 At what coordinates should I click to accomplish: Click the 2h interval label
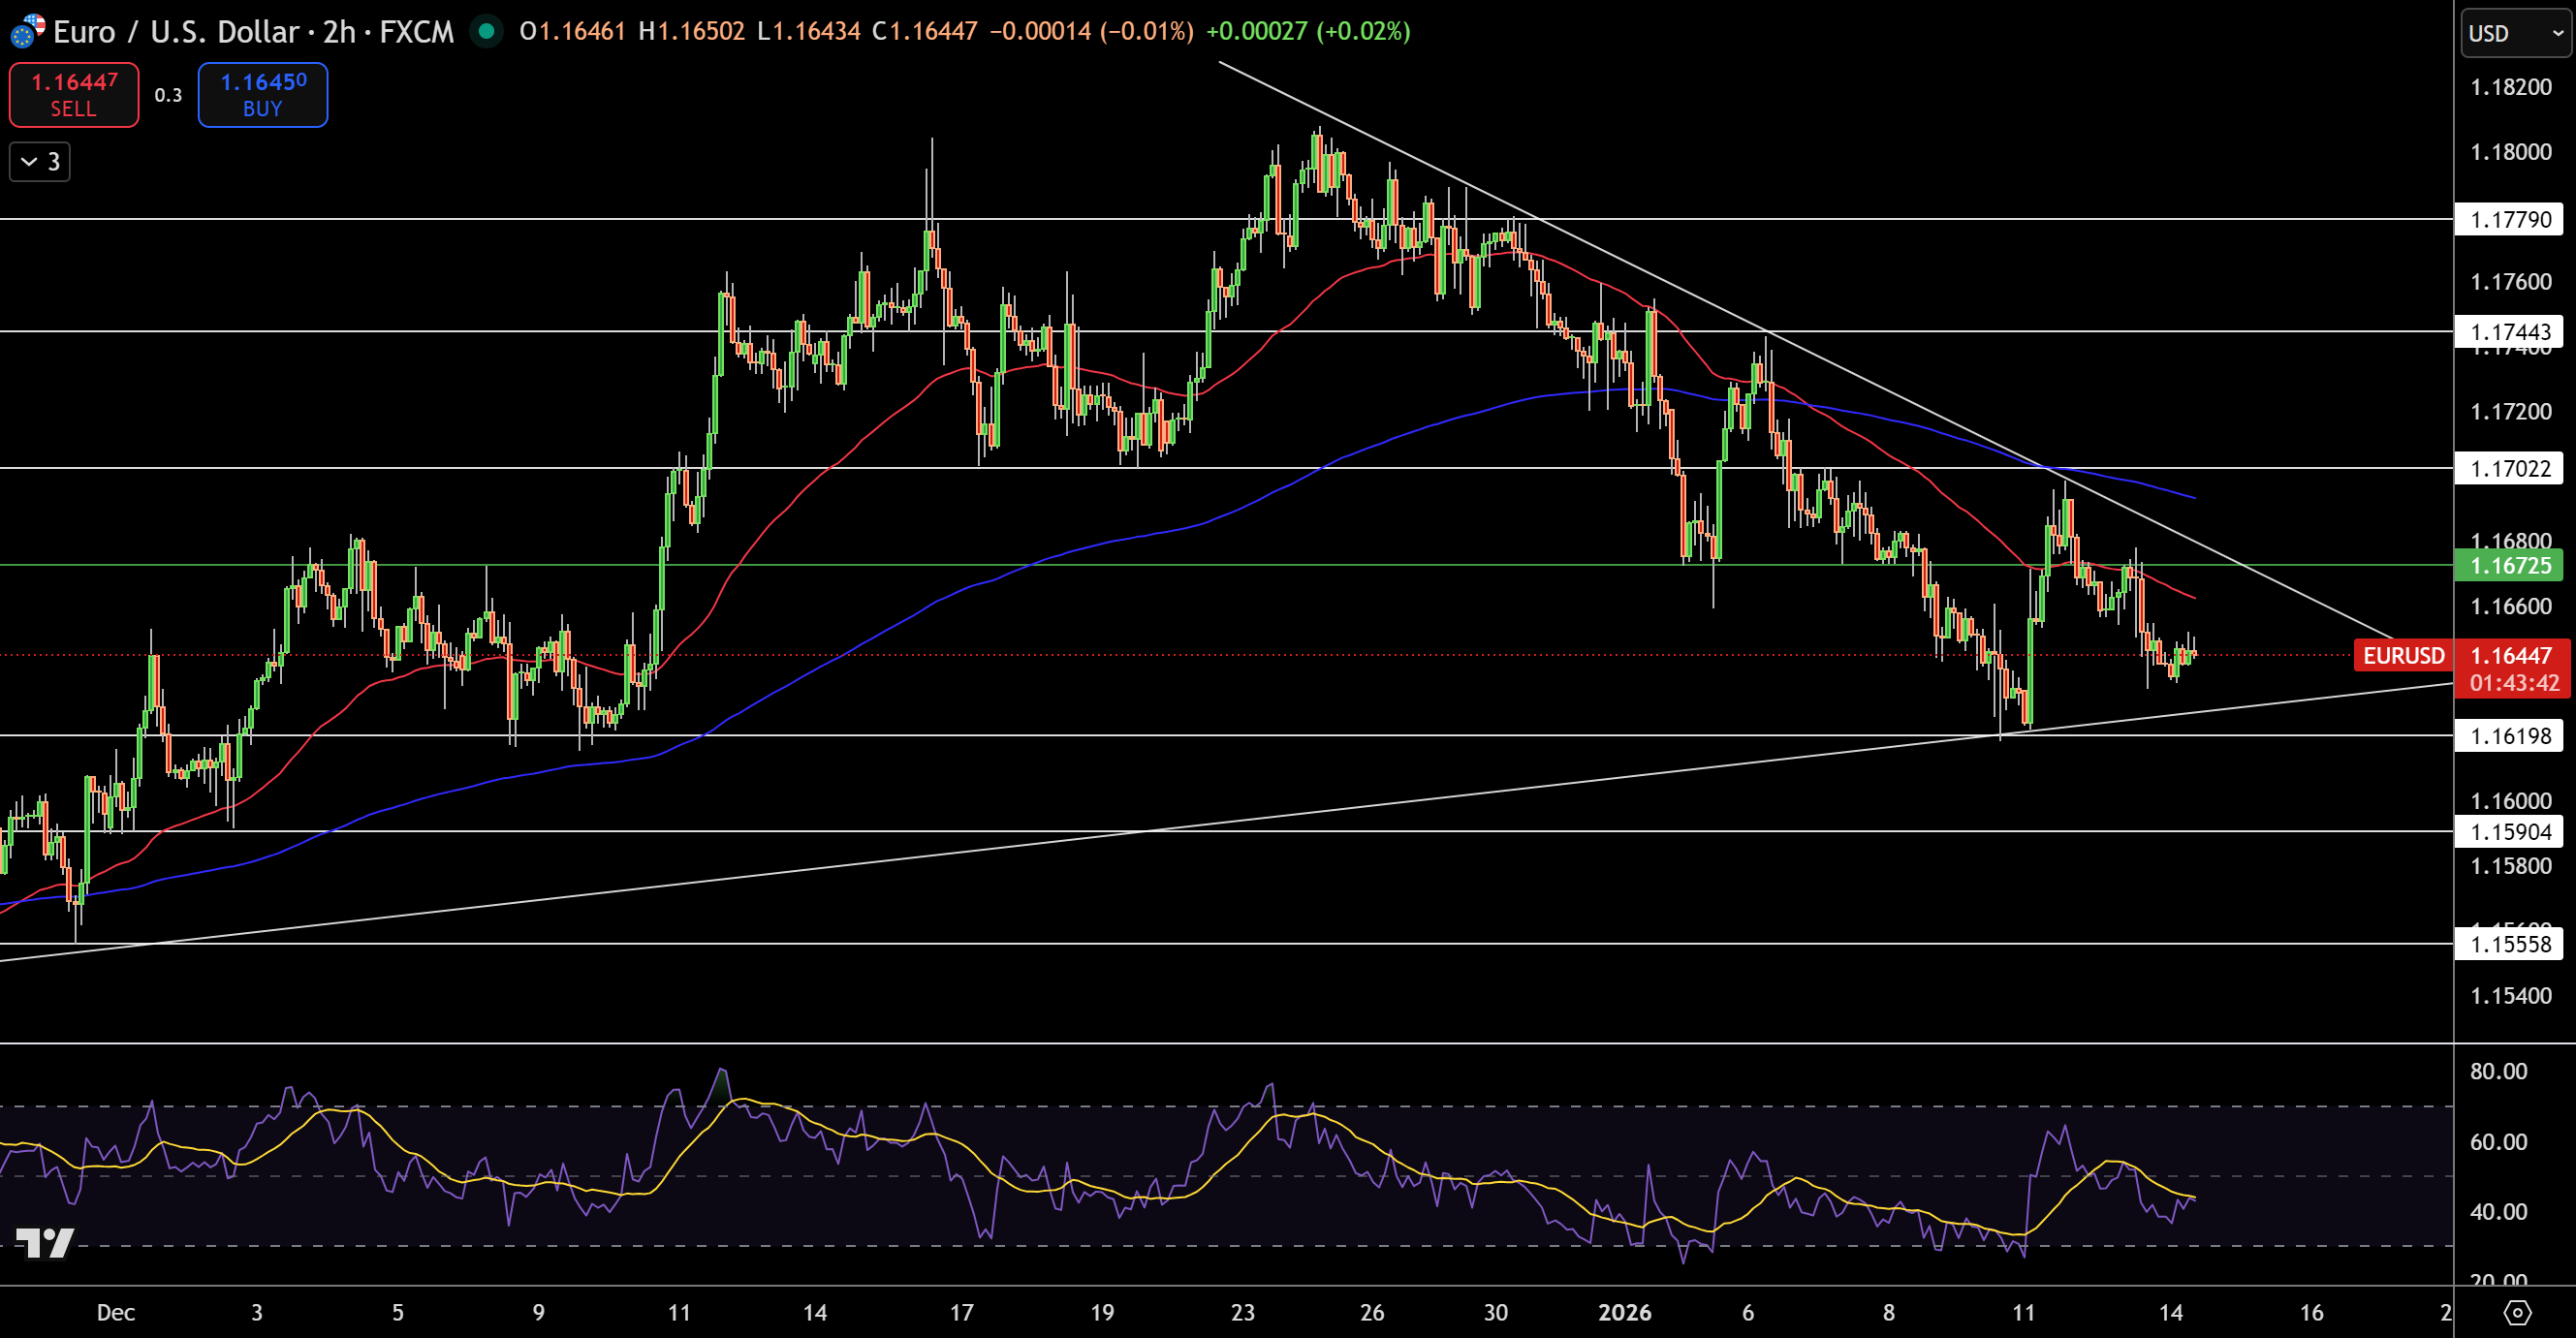pos(340,32)
